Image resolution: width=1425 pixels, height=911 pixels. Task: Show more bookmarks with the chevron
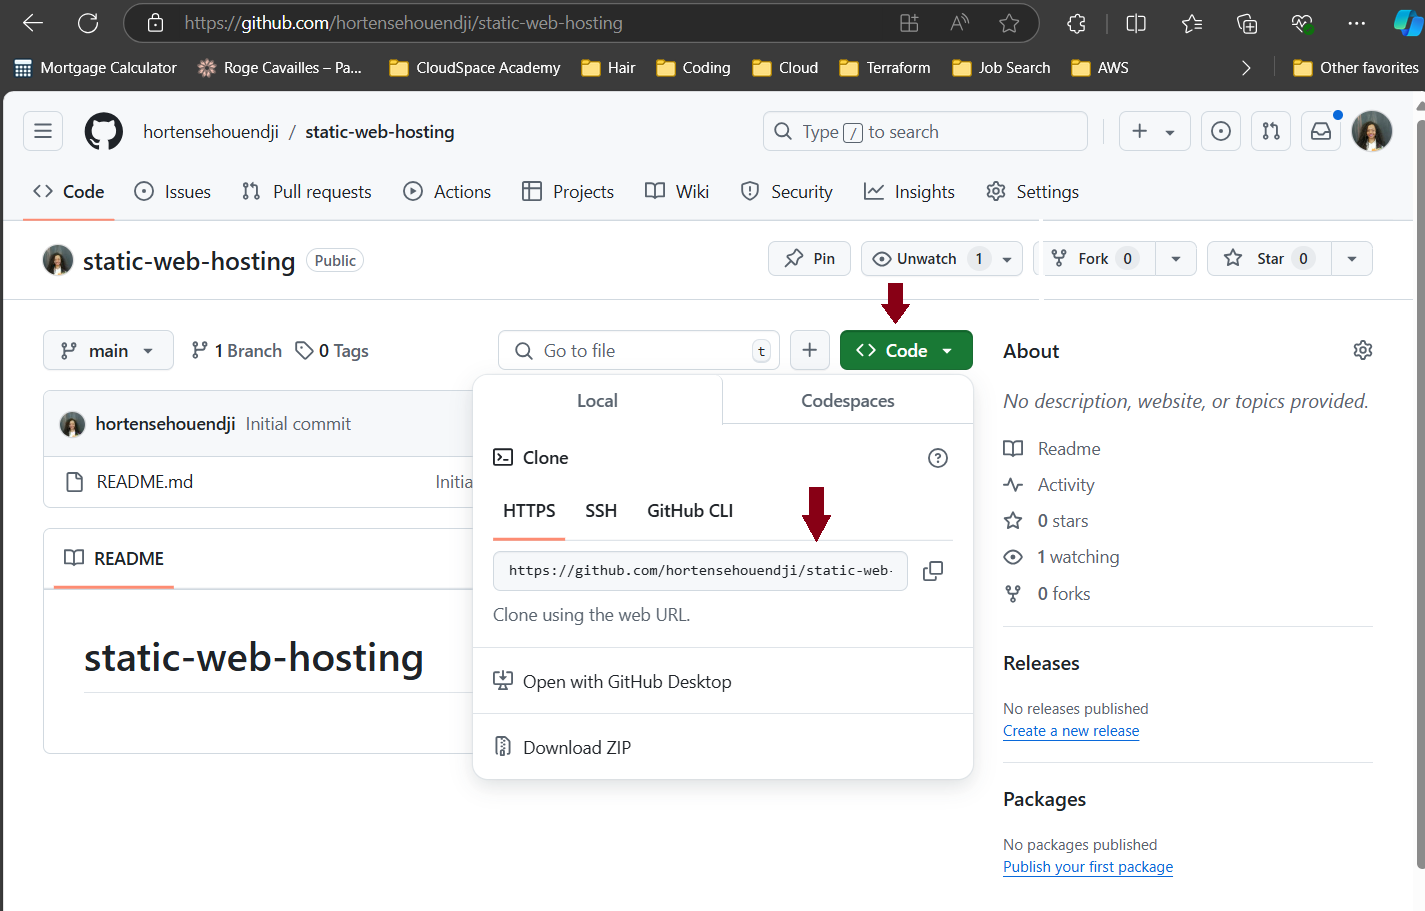[x=1246, y=68]
